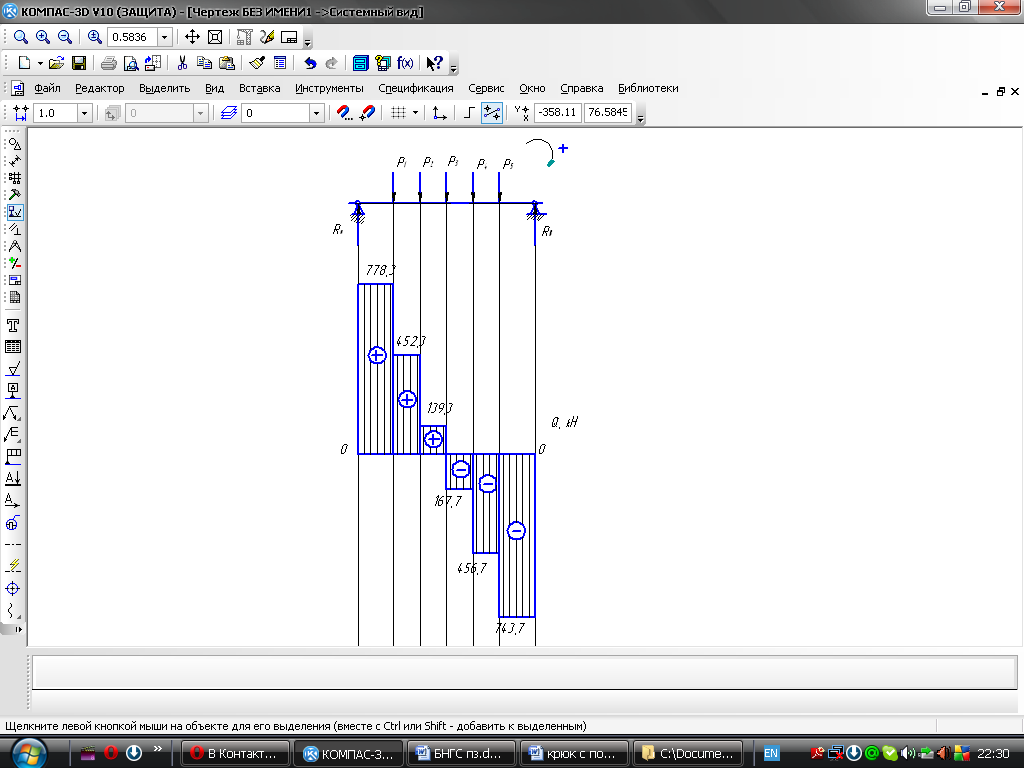Open the variables f(x) tool
1024x768 pixels.
coord(405,63)
